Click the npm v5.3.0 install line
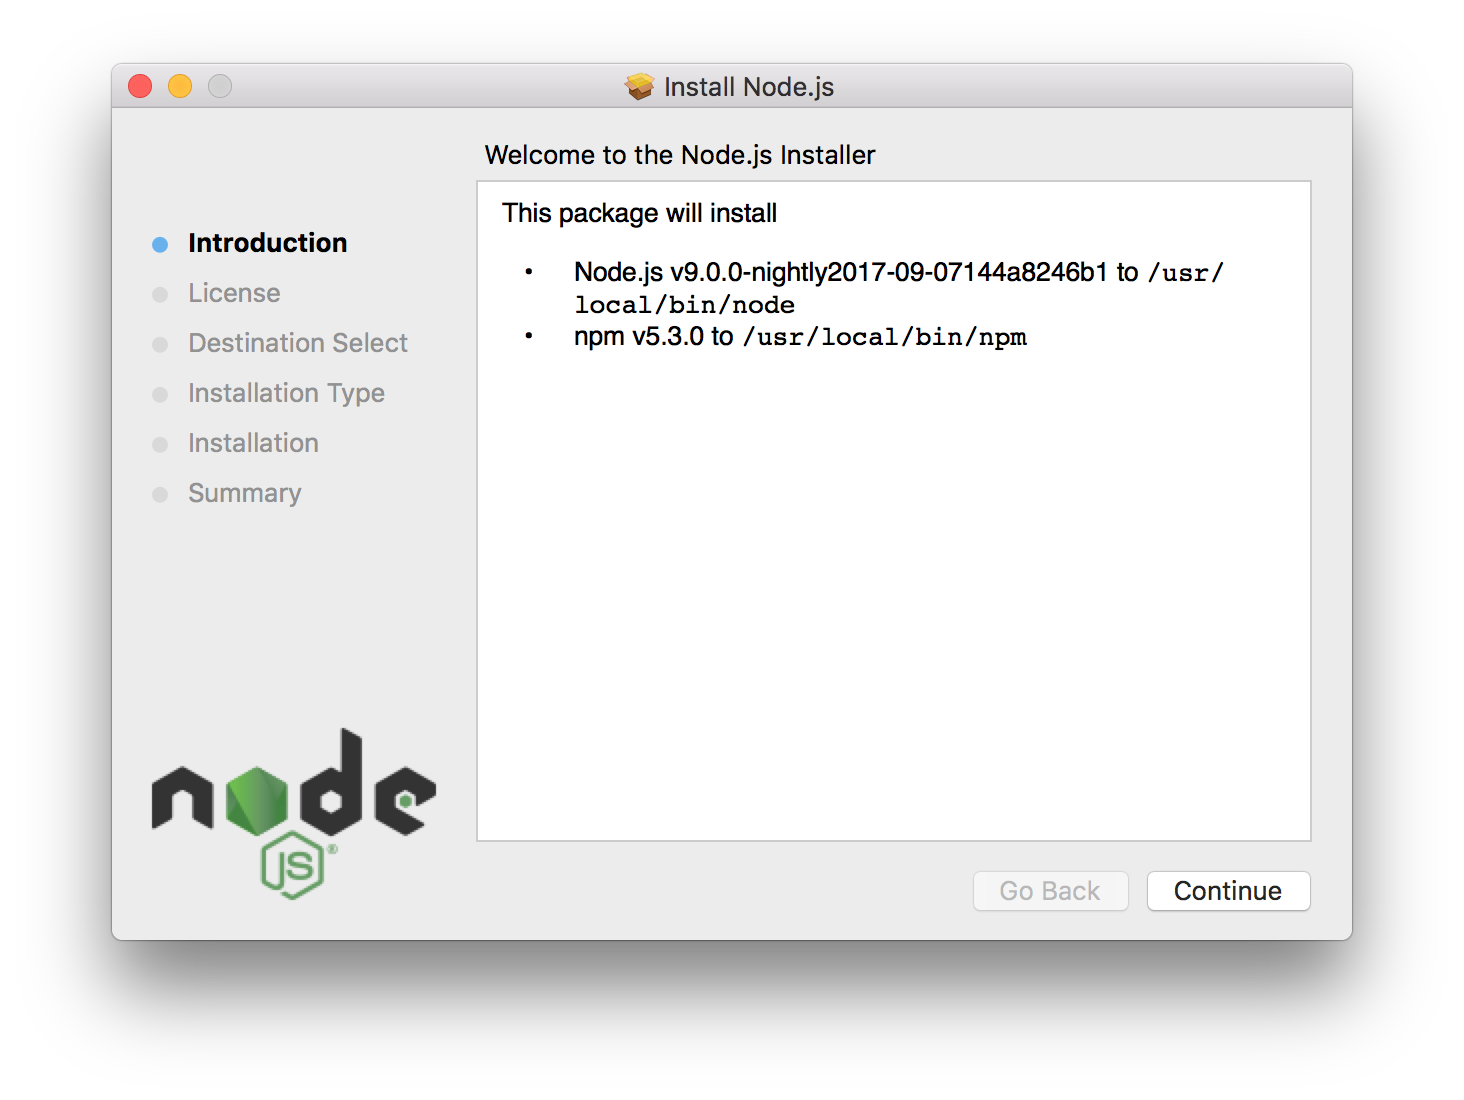Image resolution: width=1464 pixels, height=1100 pixels. coord(800,337)
